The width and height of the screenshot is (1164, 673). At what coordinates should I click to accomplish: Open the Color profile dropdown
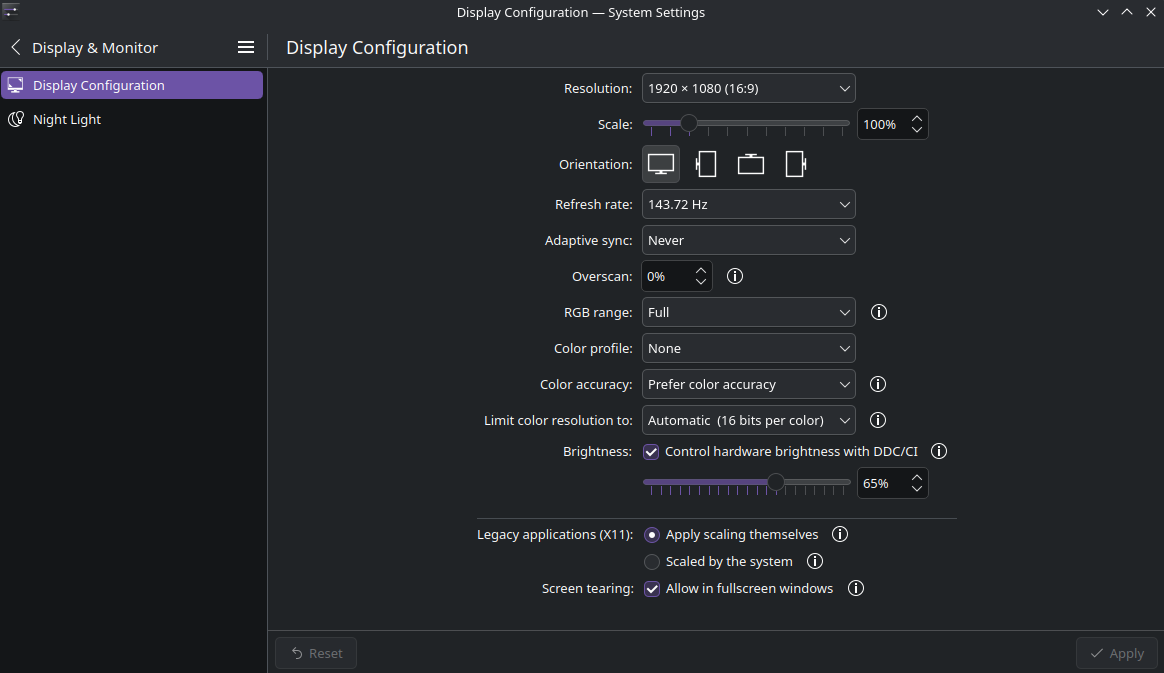click(748, 348)
